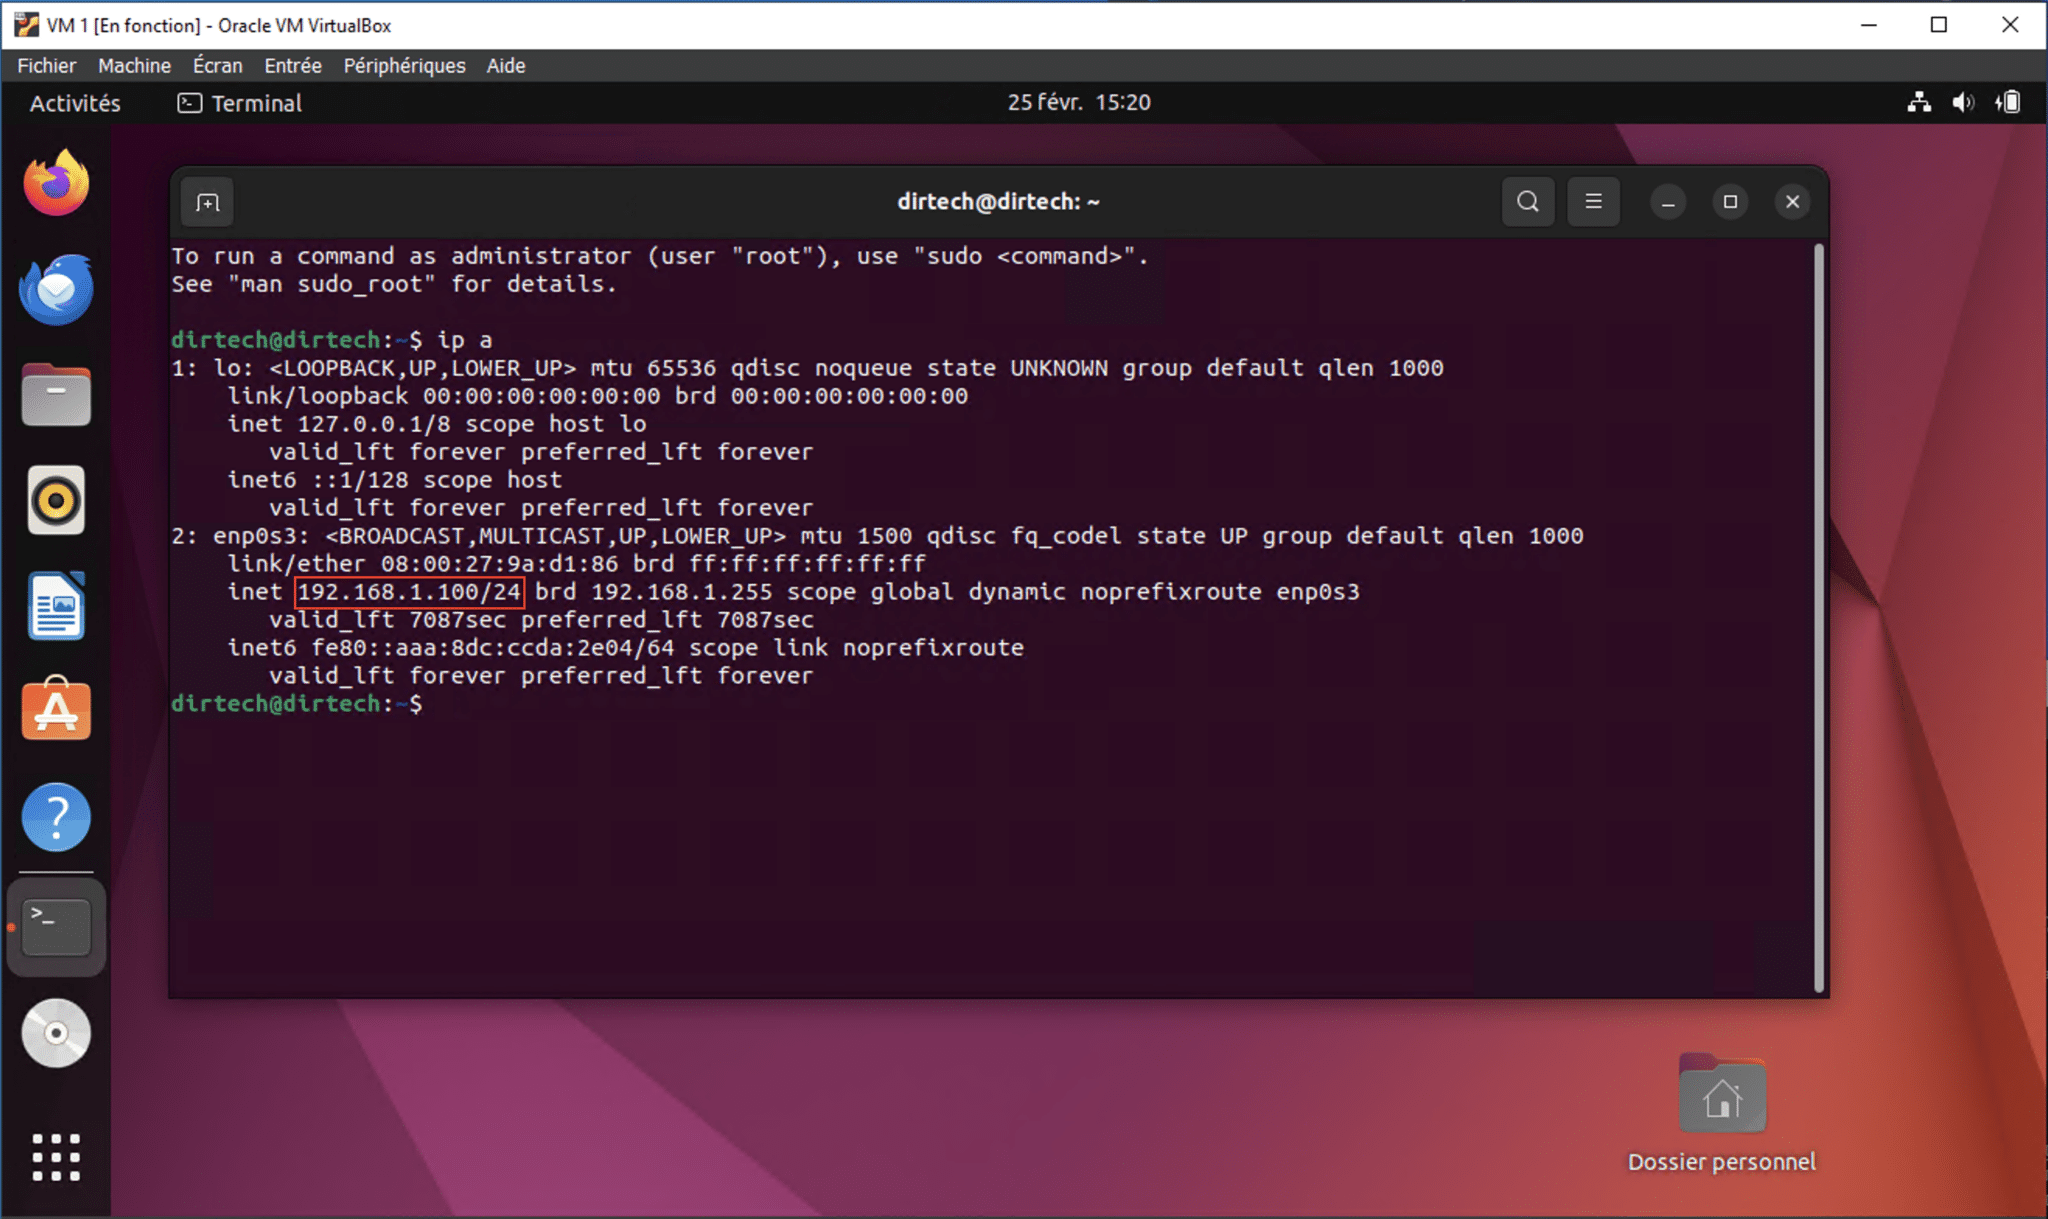Open the Périphériques menu
This screenshot has height=1219, width=2048.
coord(403,65)
